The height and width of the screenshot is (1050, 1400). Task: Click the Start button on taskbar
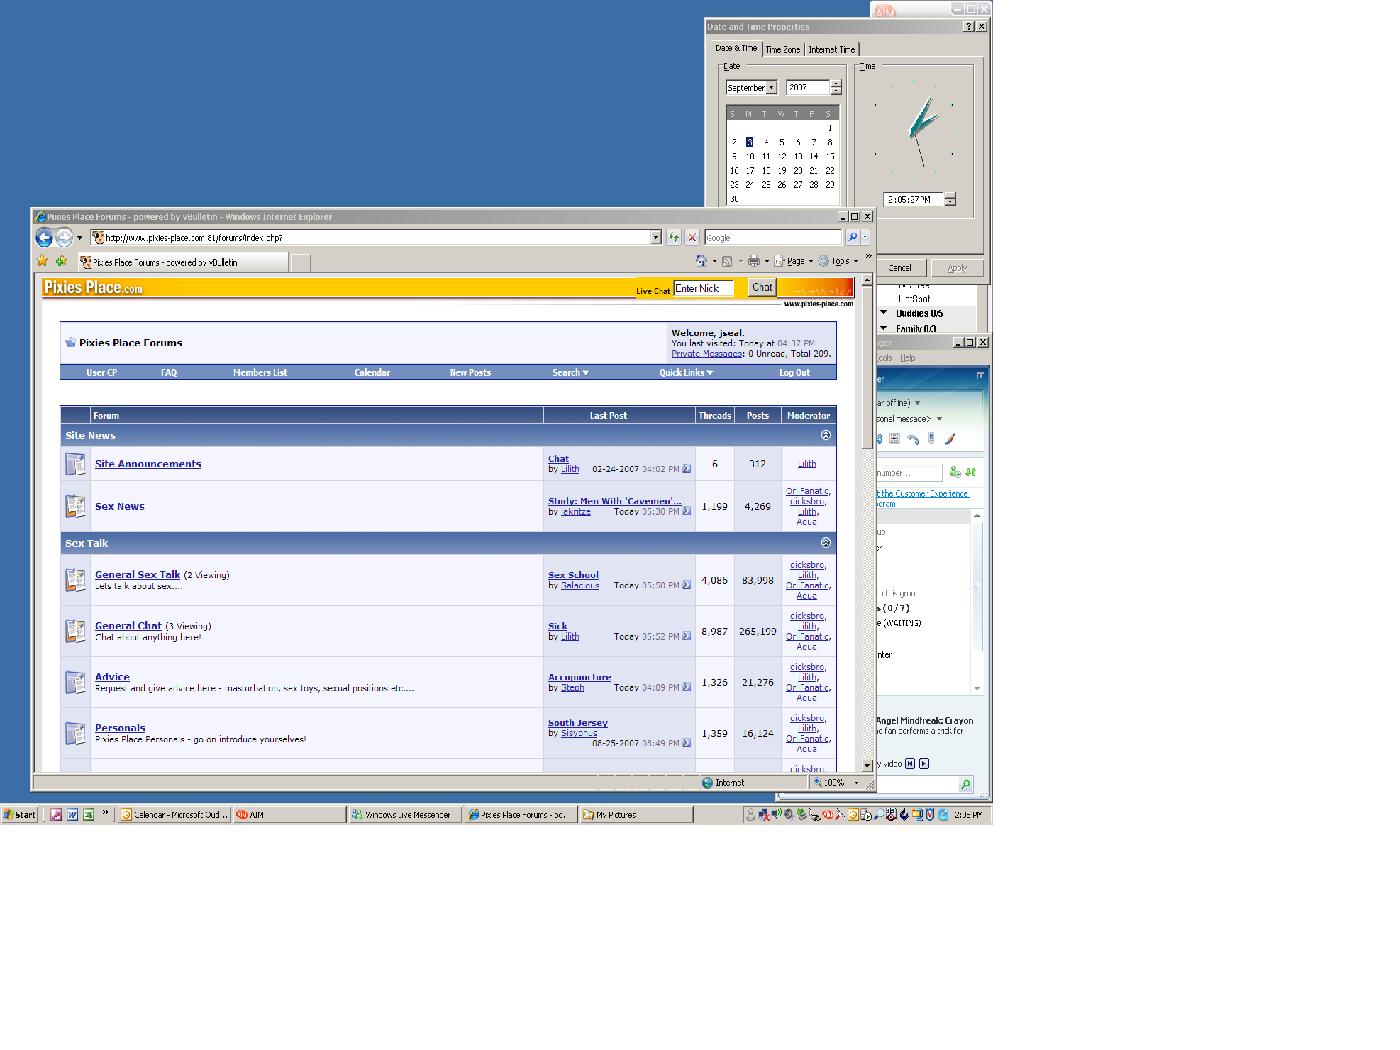pos(20,815)
